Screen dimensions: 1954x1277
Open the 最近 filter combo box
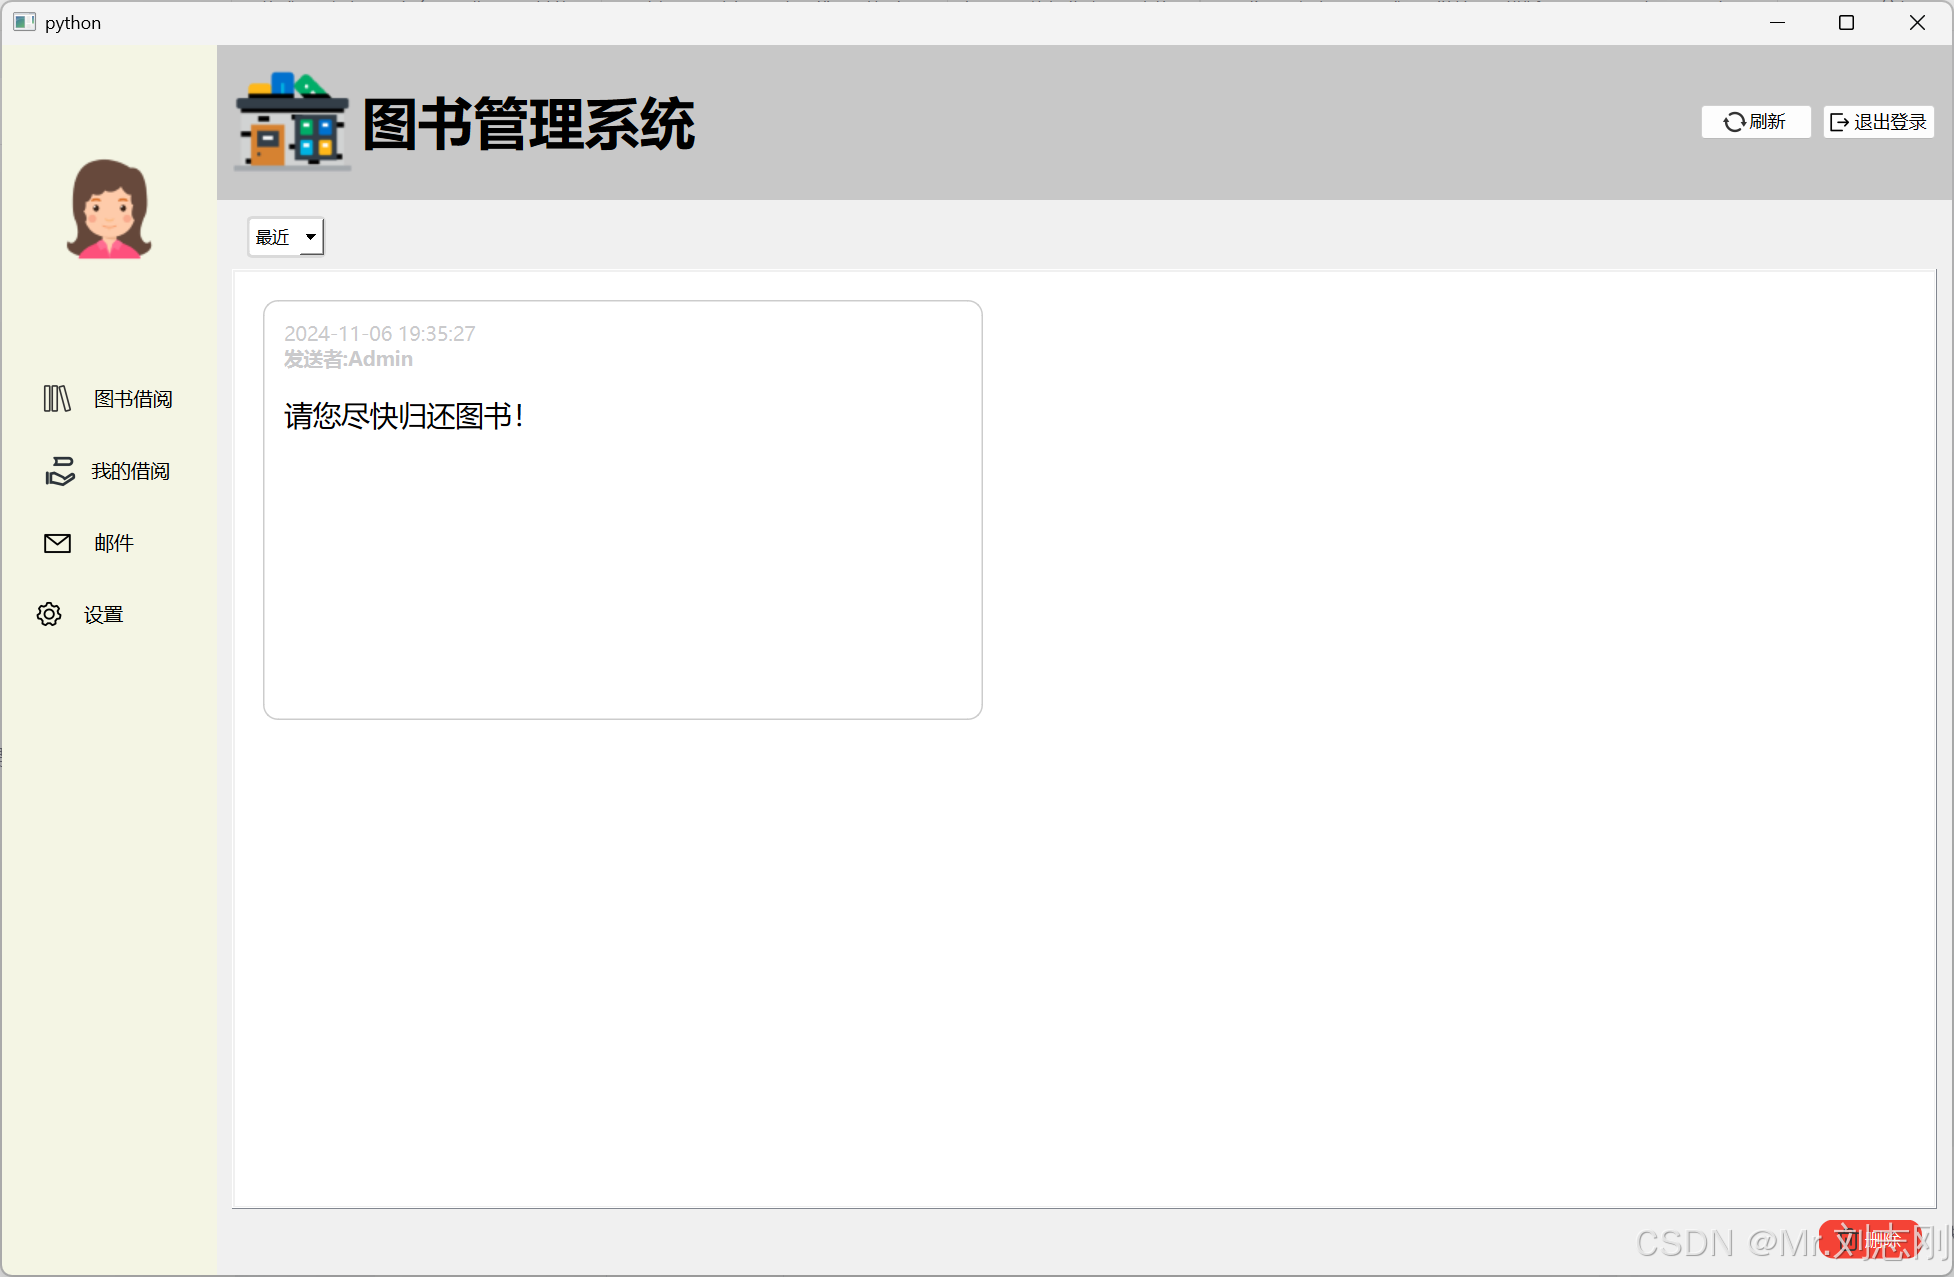point(273,237)
